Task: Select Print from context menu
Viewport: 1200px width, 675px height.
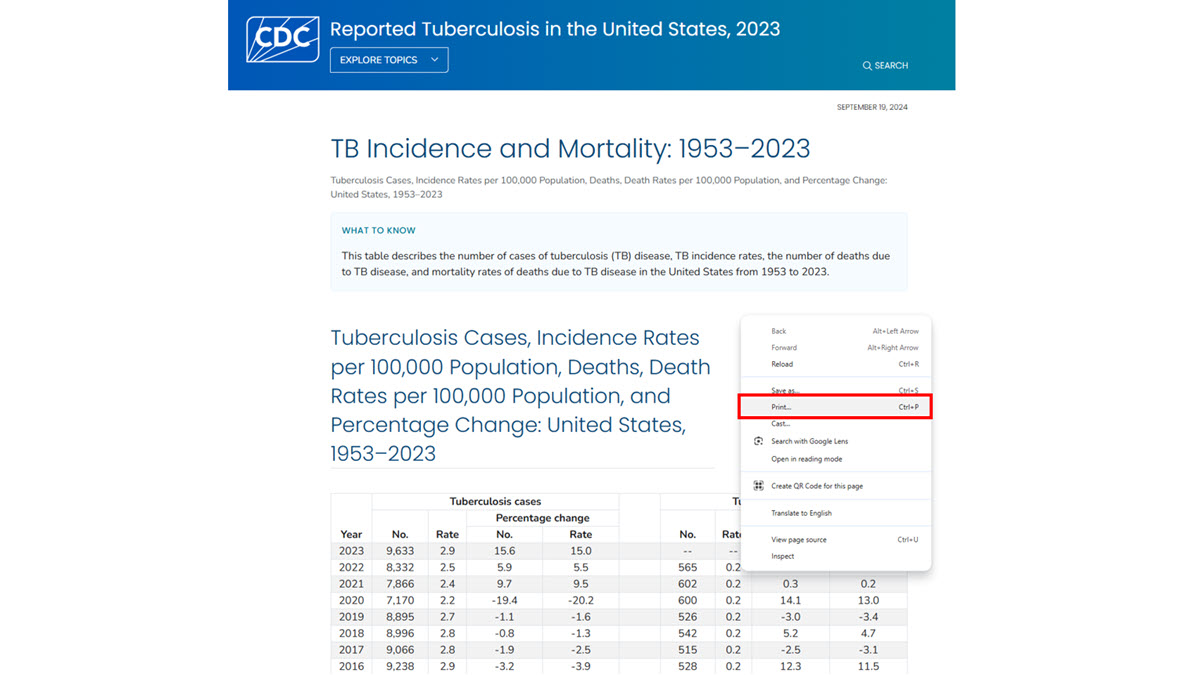Action: tap(835, 407)
